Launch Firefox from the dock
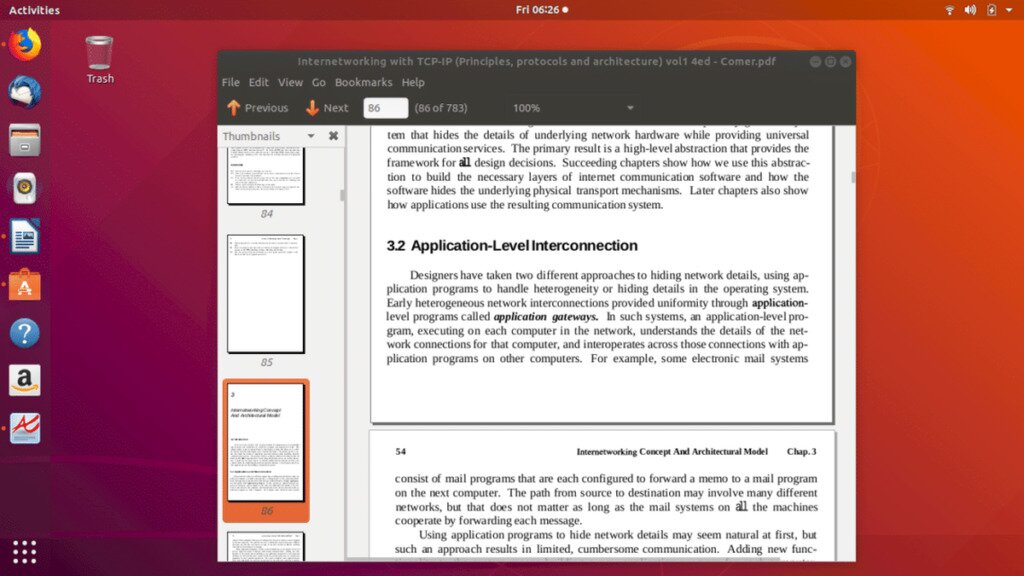The height and width of the screenshot is (576, 1024). click(24, 44)
